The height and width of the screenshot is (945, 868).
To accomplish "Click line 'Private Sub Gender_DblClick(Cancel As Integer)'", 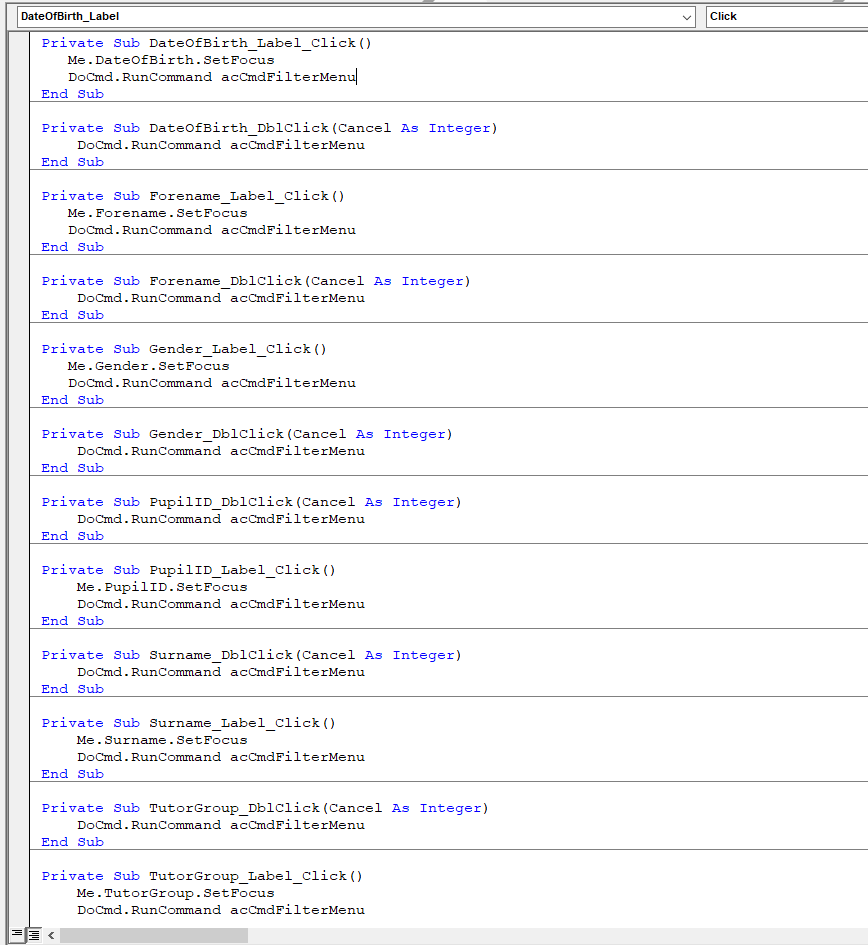I will [247, 435].
